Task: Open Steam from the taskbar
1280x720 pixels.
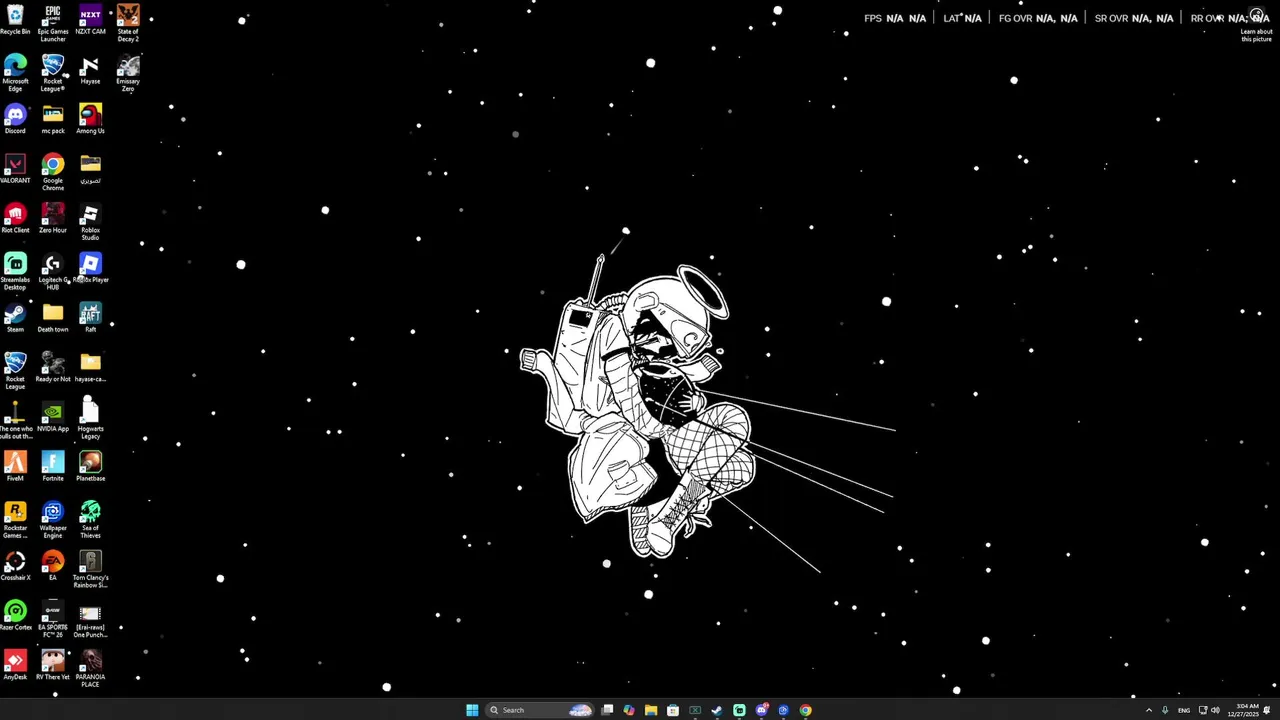Action: [717, 710]
